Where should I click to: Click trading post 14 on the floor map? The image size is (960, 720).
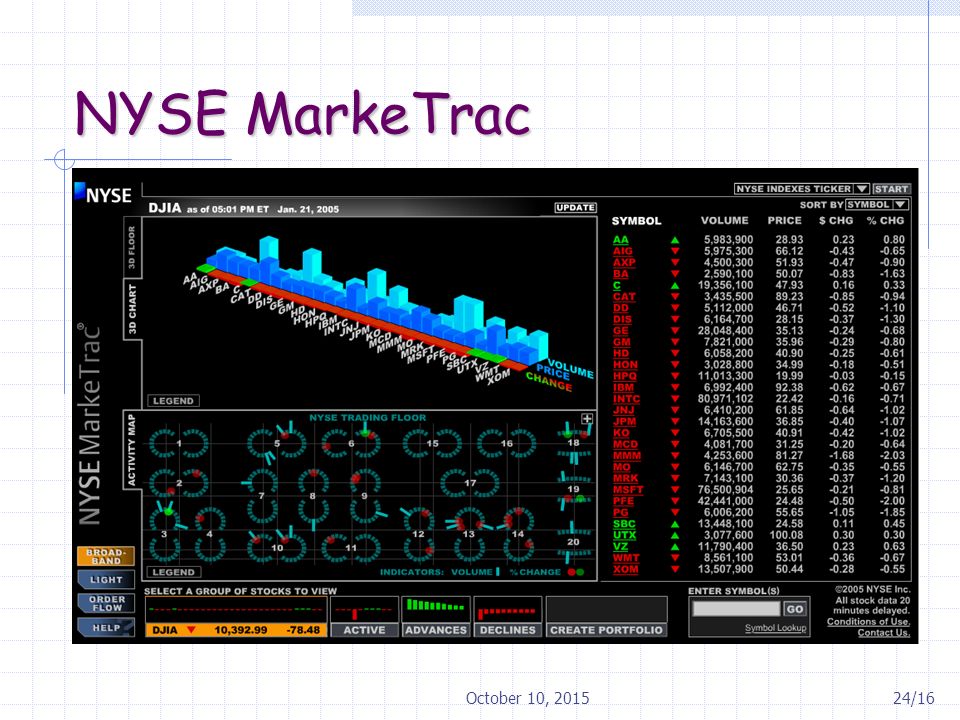tap(518, 534)
